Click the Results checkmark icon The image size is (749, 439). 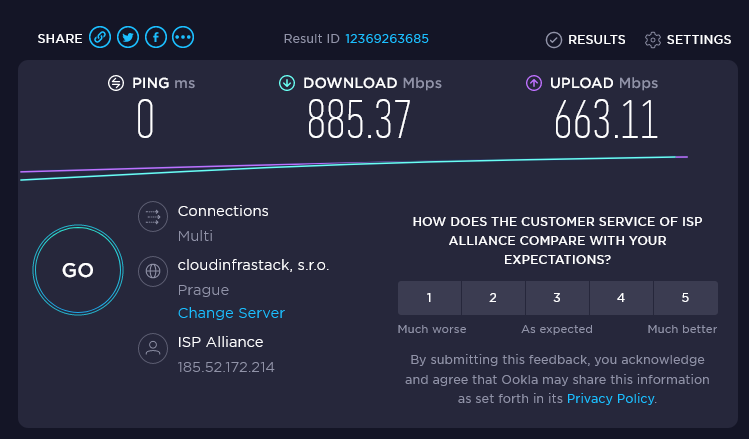(554, 40)
